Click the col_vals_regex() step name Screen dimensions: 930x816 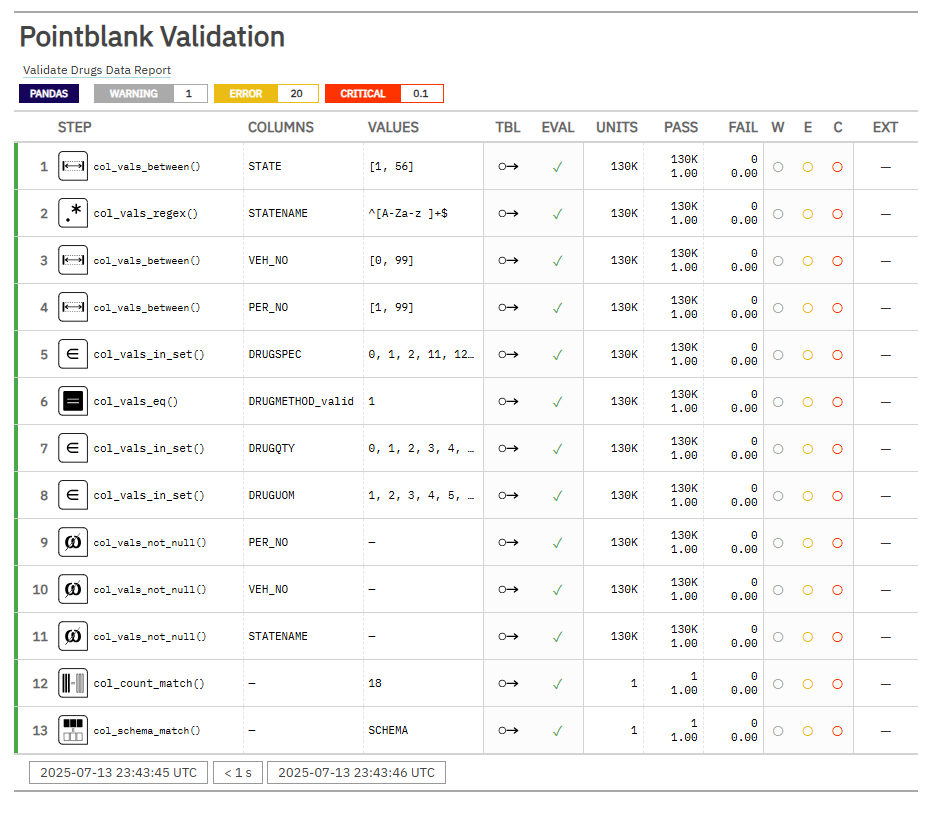(x=145, y=213)
